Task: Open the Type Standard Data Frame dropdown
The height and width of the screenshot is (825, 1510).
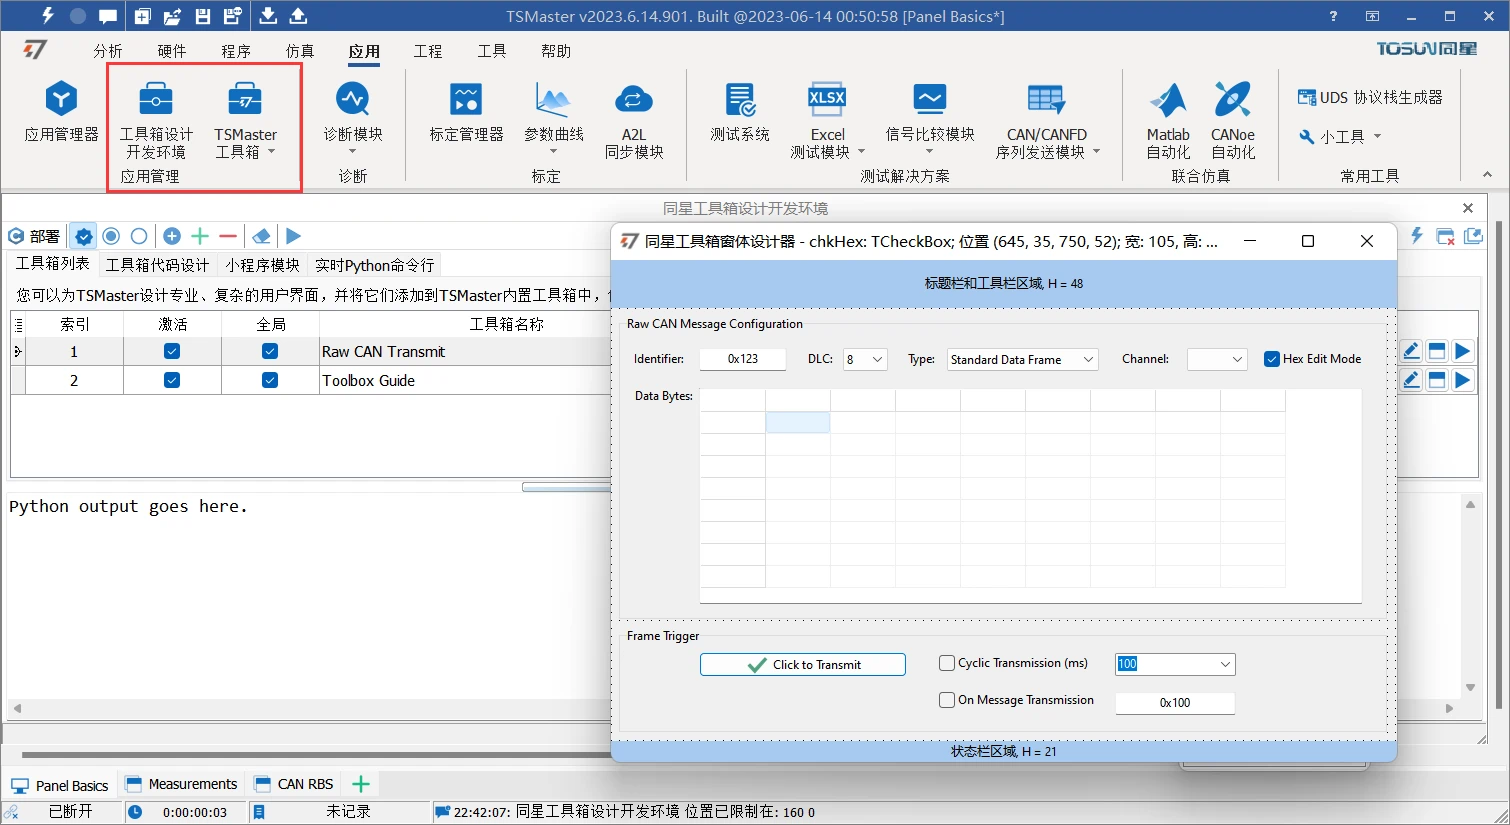Action: tap(1088, 359)
